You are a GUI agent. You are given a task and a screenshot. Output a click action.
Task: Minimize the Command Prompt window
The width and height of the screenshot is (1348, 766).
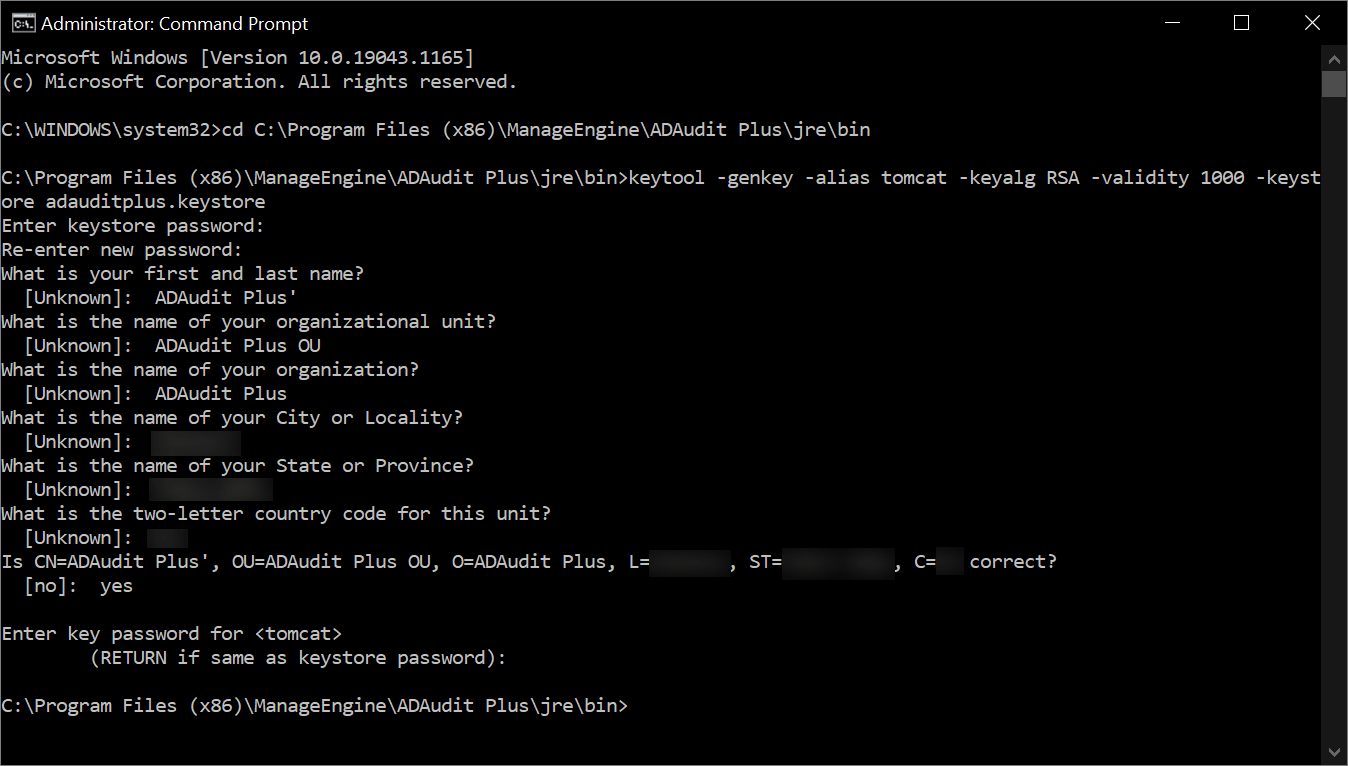1171,22
